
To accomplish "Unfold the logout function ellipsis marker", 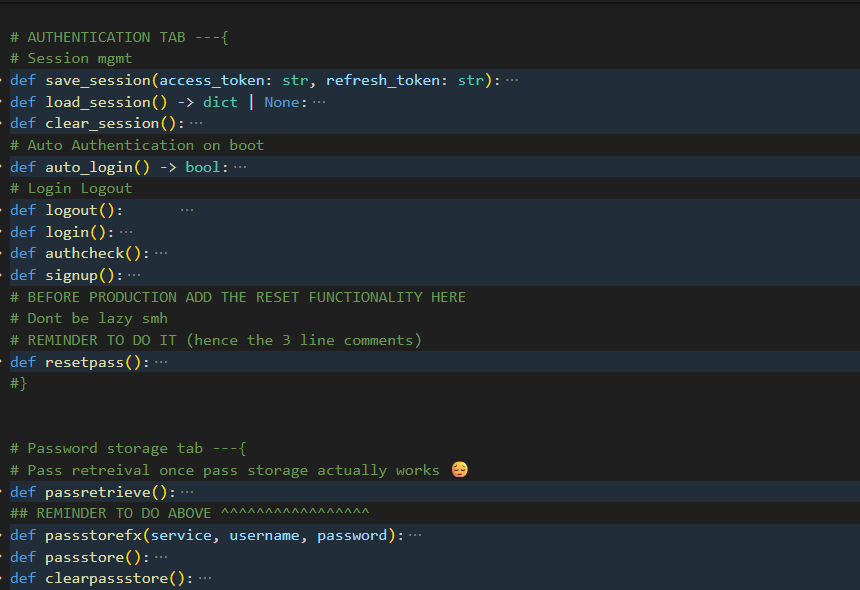I will coord(187,210).
